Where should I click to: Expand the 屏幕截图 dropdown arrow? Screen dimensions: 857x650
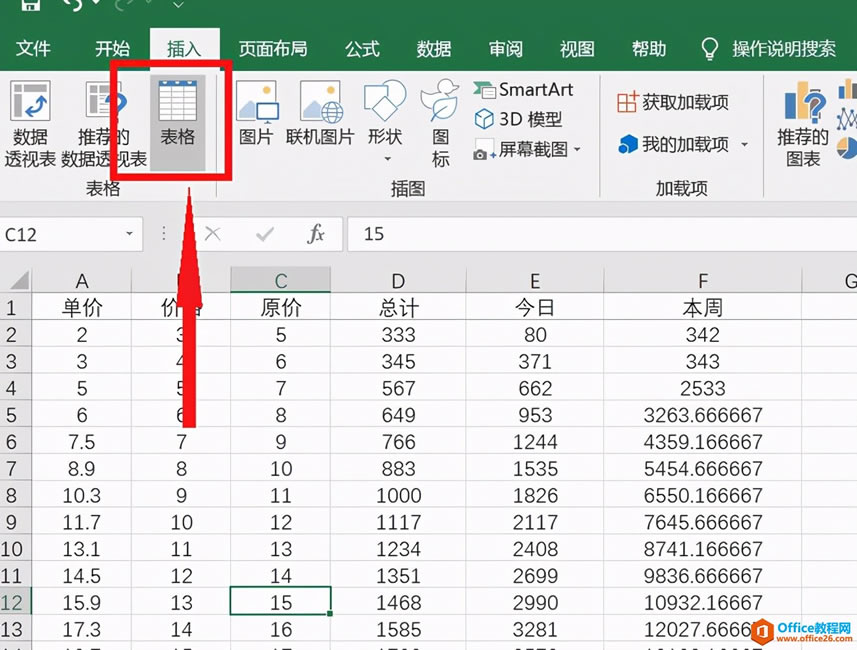[577, 149]
